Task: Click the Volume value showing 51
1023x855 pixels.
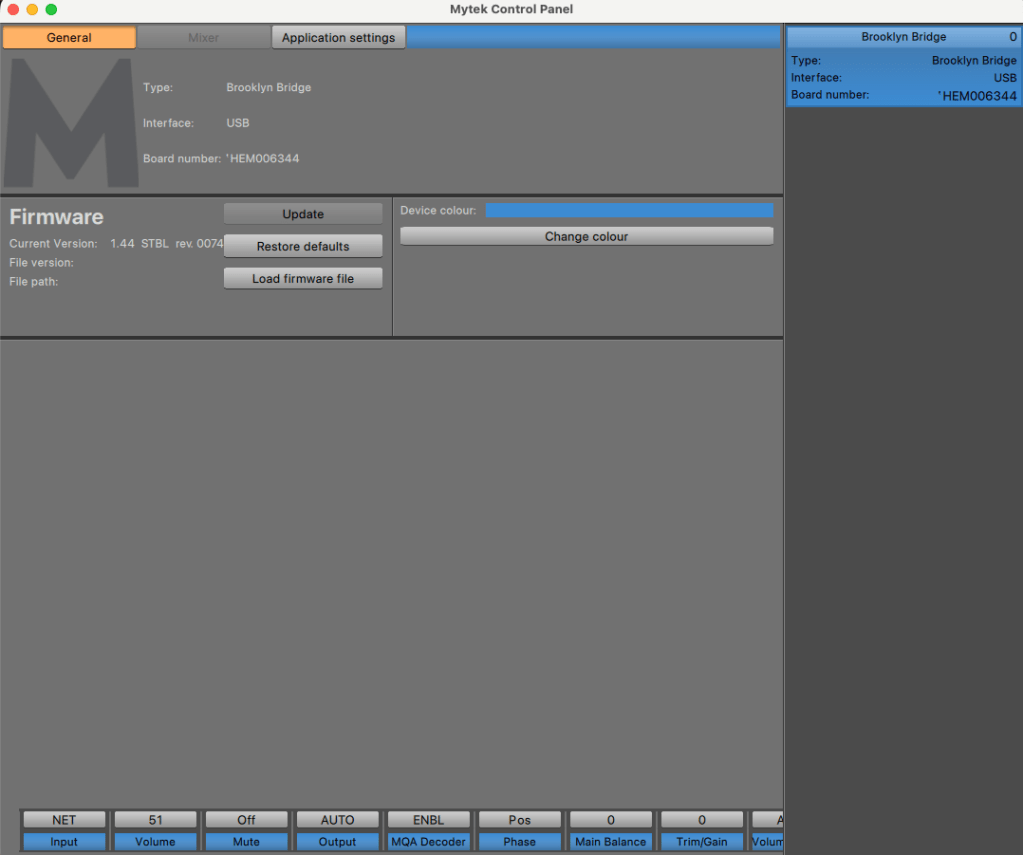Action: click(155, 820)
